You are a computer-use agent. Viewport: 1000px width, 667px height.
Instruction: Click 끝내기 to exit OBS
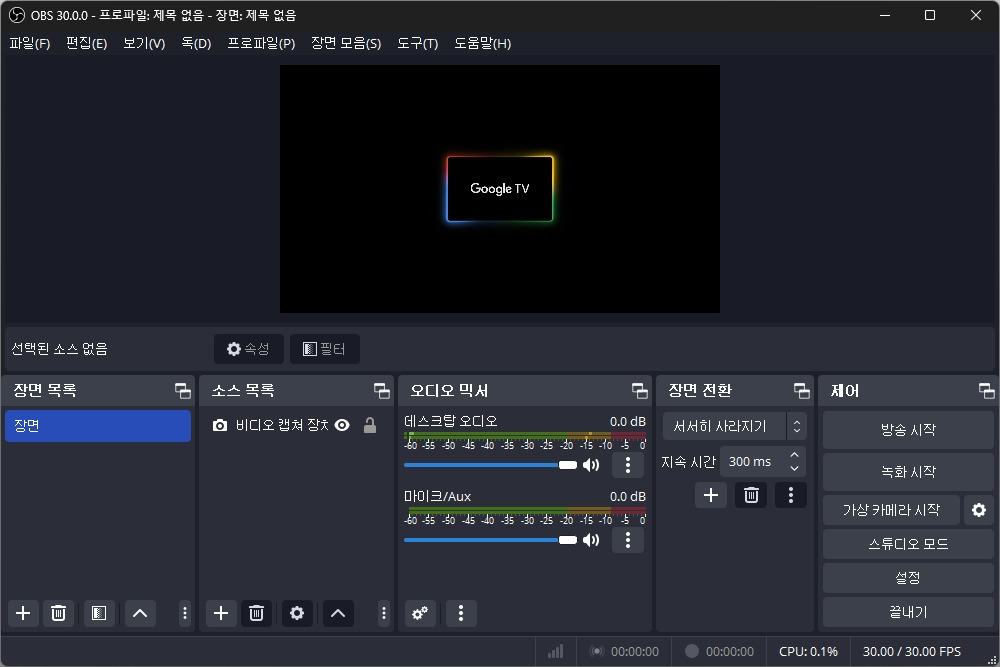pos(908,612)
